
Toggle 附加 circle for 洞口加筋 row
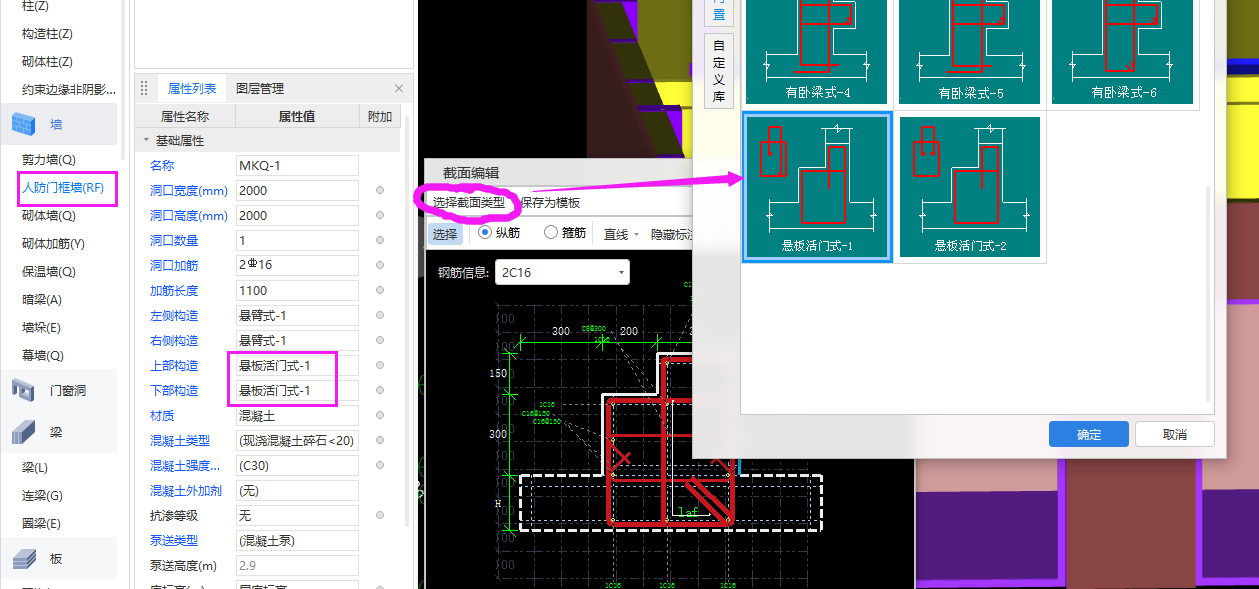380,265
